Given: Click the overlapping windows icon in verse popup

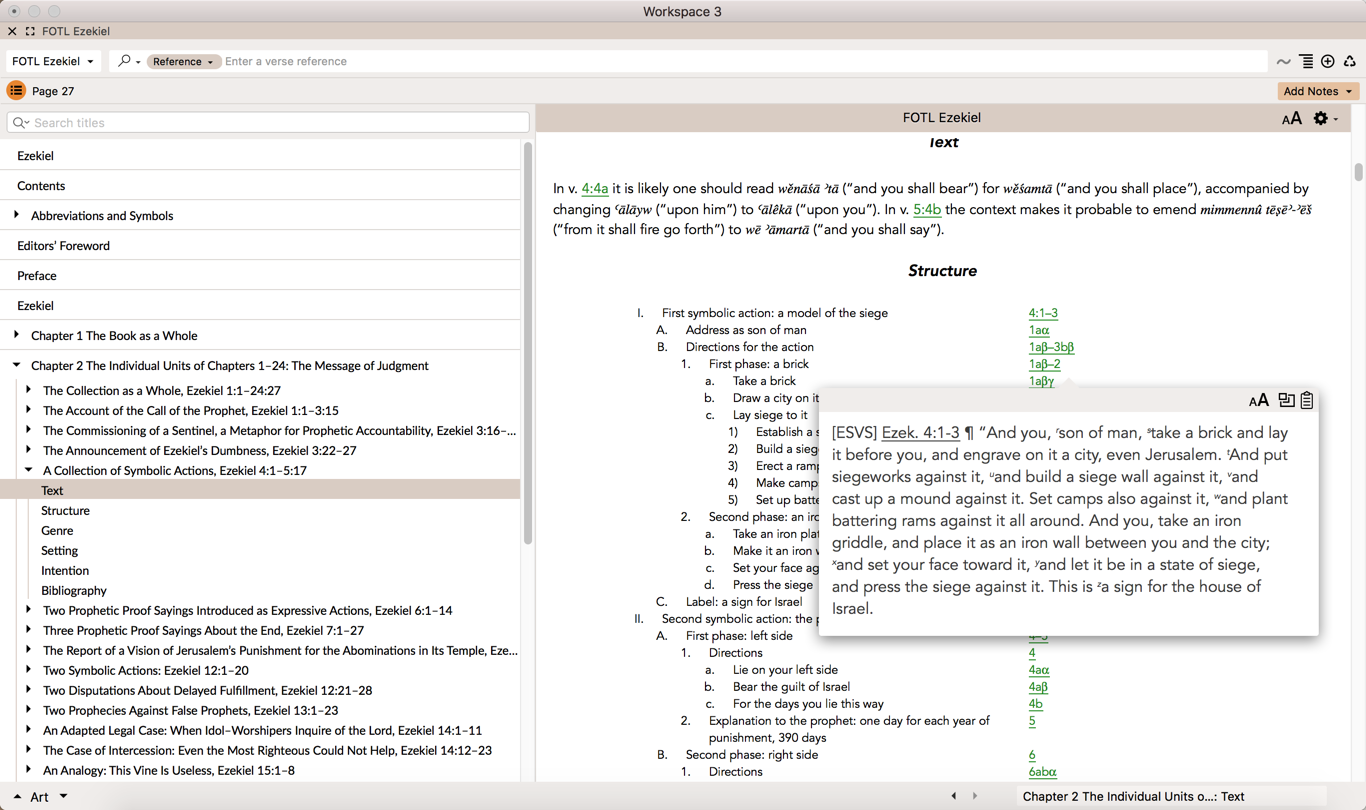Looking at the screenshot, I should tap(1286, 400).
